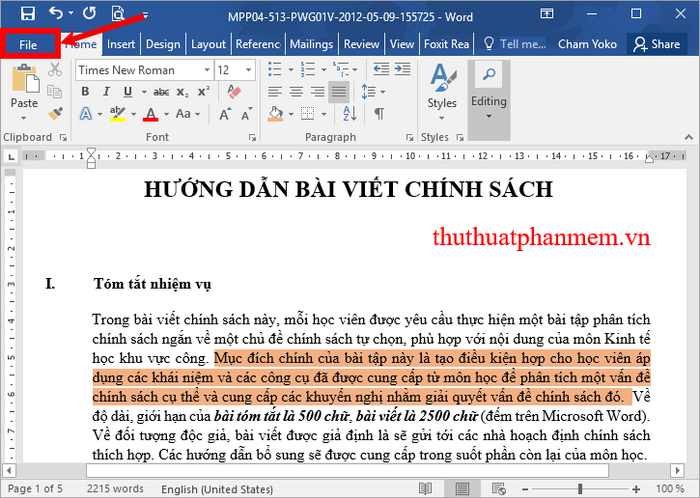This screenshot has height=498, width=700.
Task: Switch to Web Layout view in status bar
Action: tap(499, 489)
